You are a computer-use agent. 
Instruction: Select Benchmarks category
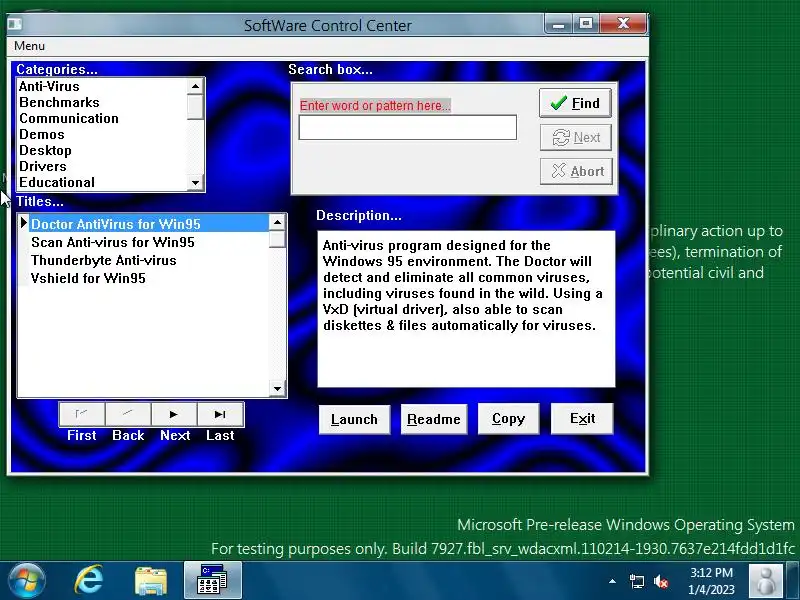point(102,103)
